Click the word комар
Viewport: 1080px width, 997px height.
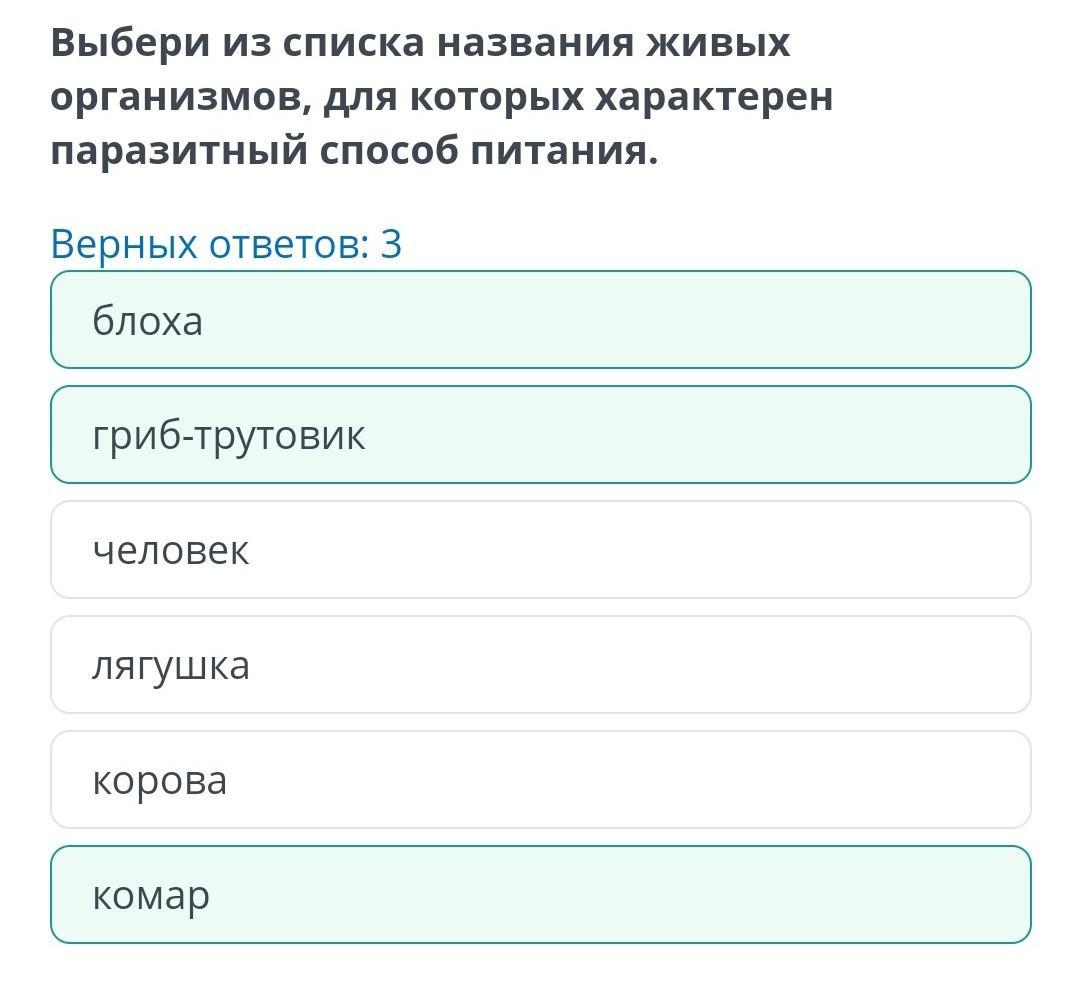click(151, 896)
